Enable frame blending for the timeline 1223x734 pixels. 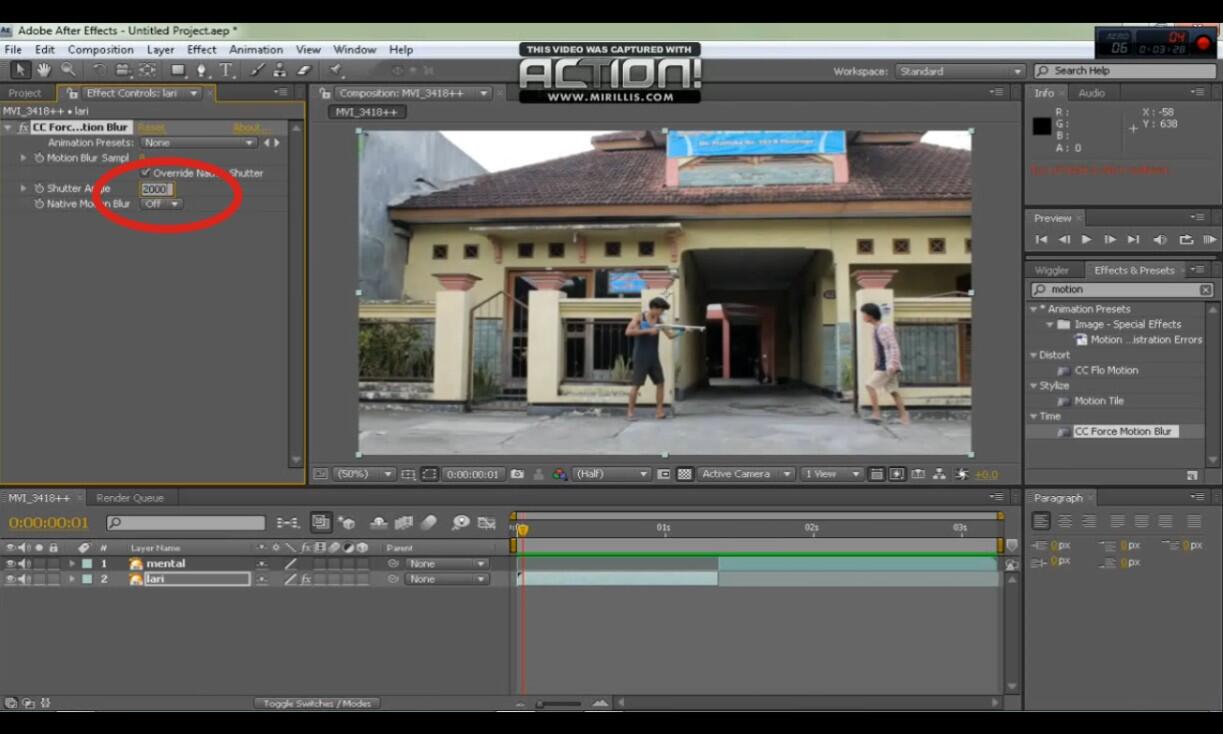tap(404, 522)
